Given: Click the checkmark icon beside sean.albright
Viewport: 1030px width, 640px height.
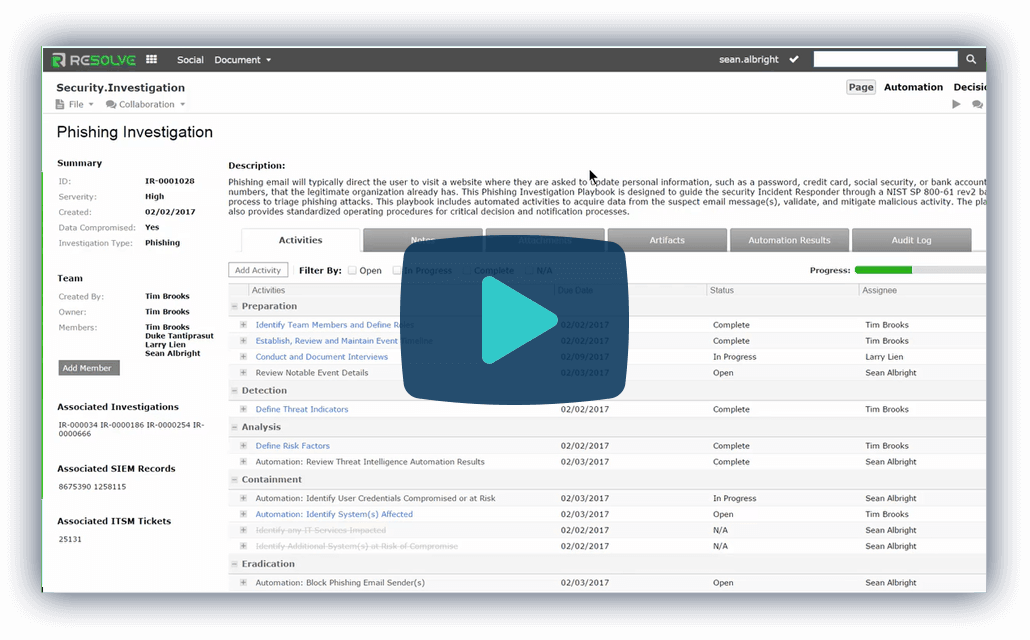Looking at the screenshot, I should coord(794,60).
